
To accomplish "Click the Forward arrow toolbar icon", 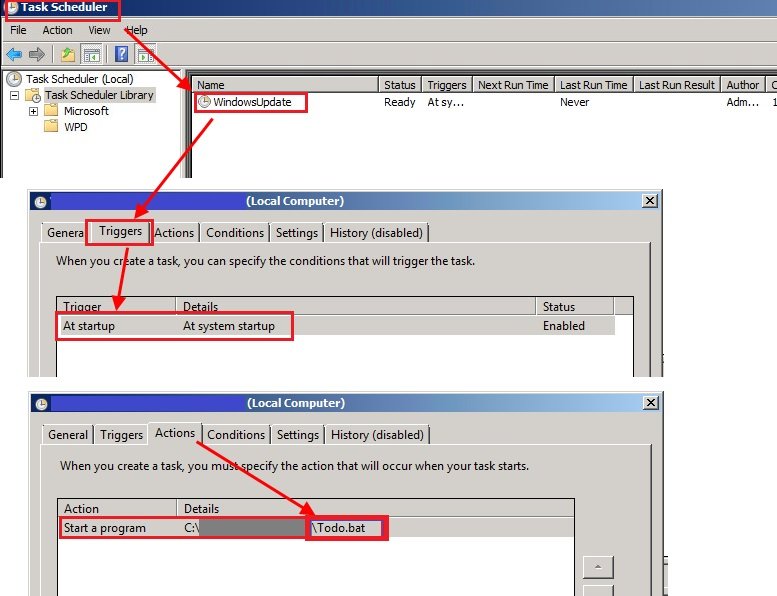I will [x=37, y=54].
